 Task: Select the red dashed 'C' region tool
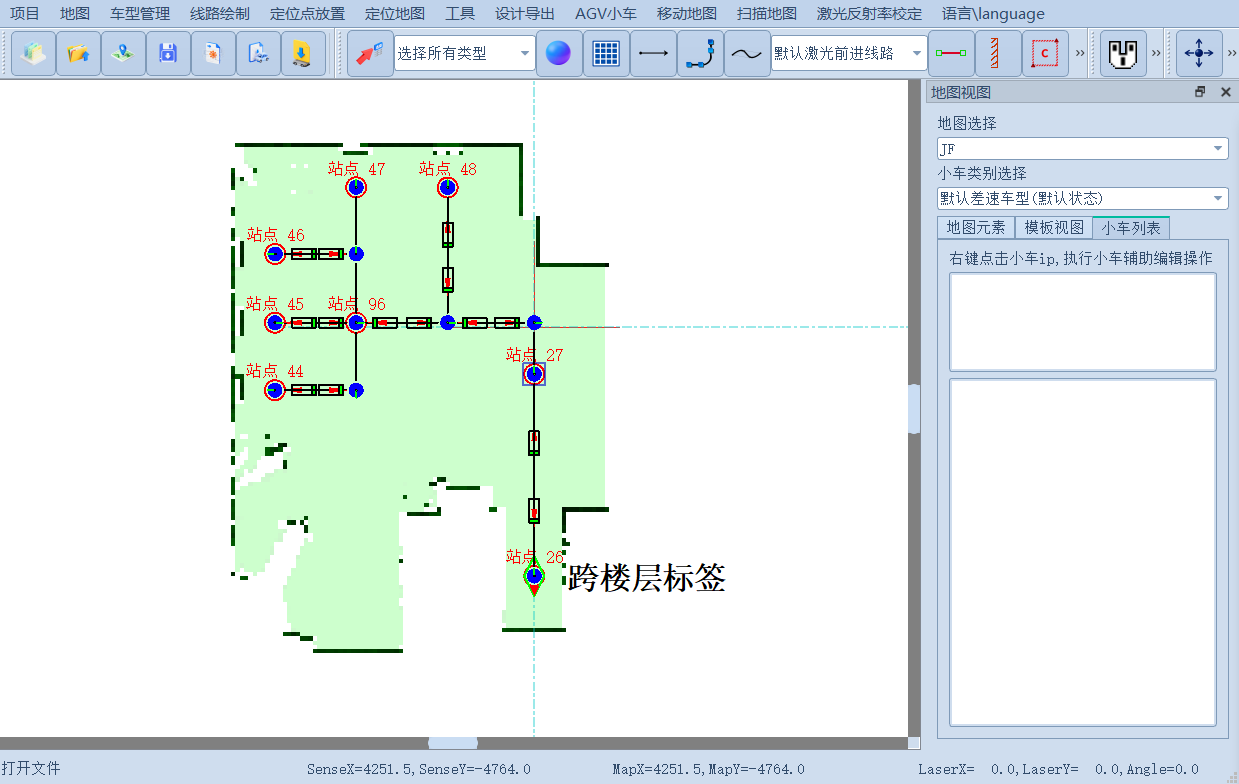1043,53
